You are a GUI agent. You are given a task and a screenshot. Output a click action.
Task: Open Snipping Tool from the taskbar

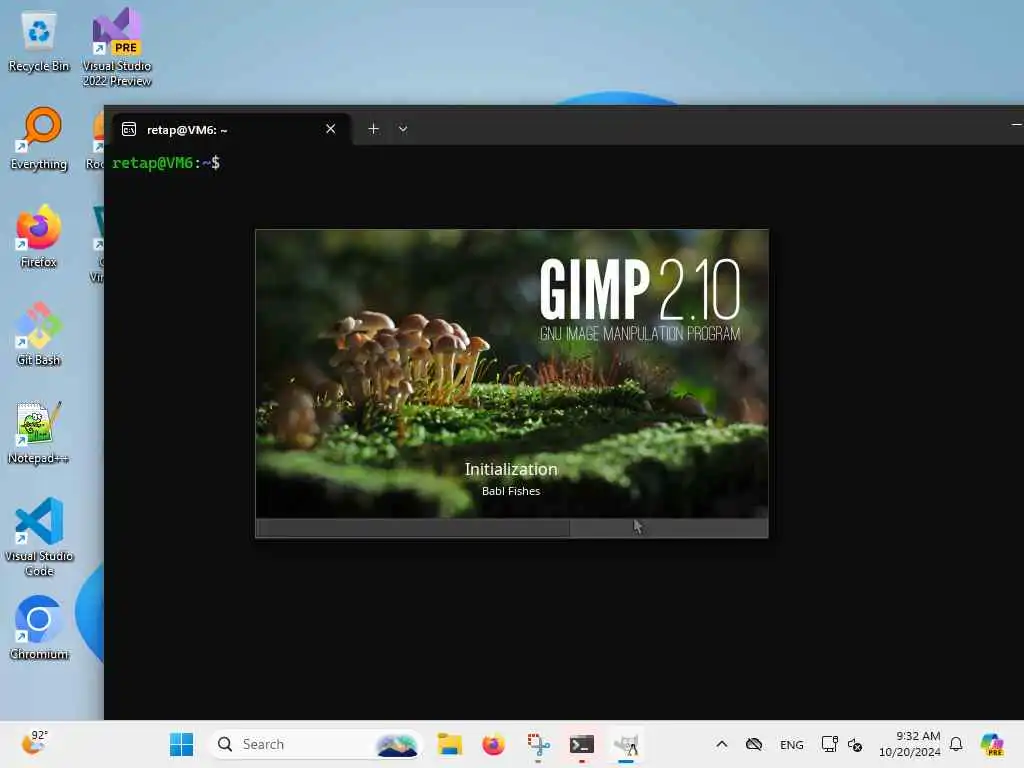(x=538, y=744)
